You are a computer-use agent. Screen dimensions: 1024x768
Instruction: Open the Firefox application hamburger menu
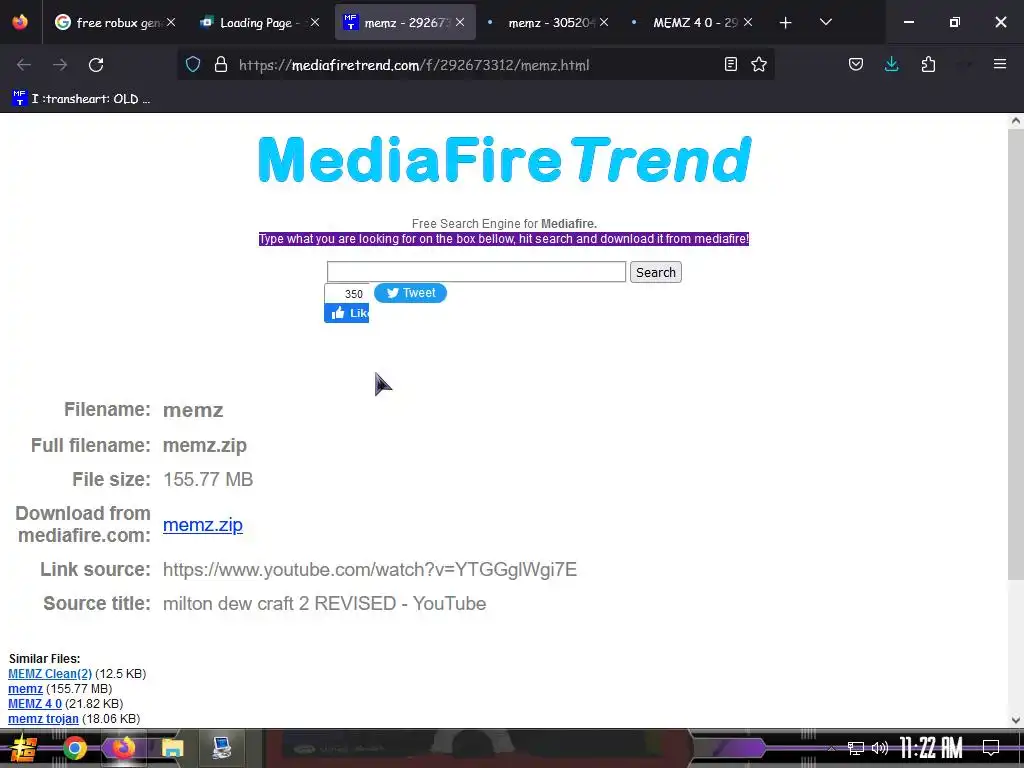click(1000, 64)
